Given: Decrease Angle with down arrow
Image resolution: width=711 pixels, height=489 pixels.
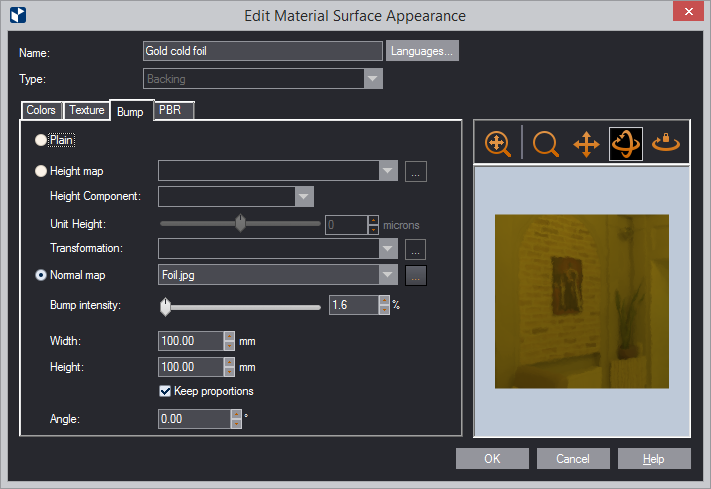Looking at the screenshot, I should 236,424.
